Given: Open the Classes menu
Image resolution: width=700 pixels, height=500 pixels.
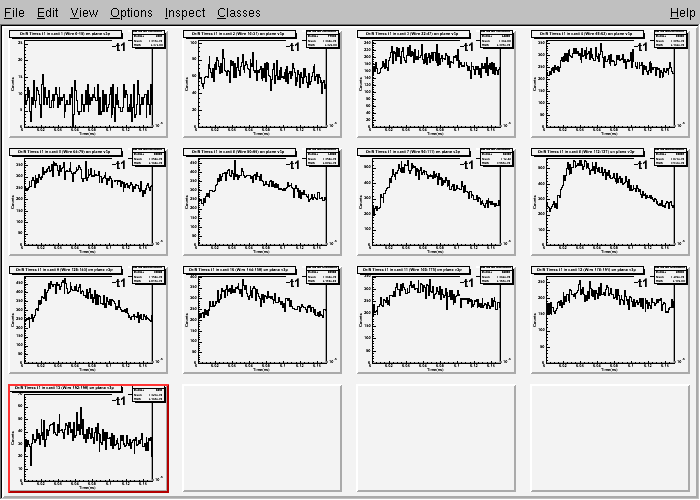Looking at the screenshot, I should (x=239, y=12).
